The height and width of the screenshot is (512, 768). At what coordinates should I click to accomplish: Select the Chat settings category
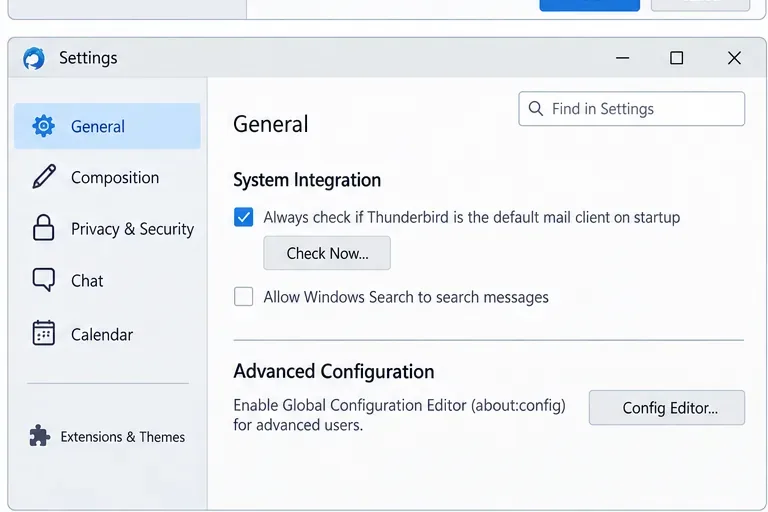pyautogui.click(x=107, y=280)
